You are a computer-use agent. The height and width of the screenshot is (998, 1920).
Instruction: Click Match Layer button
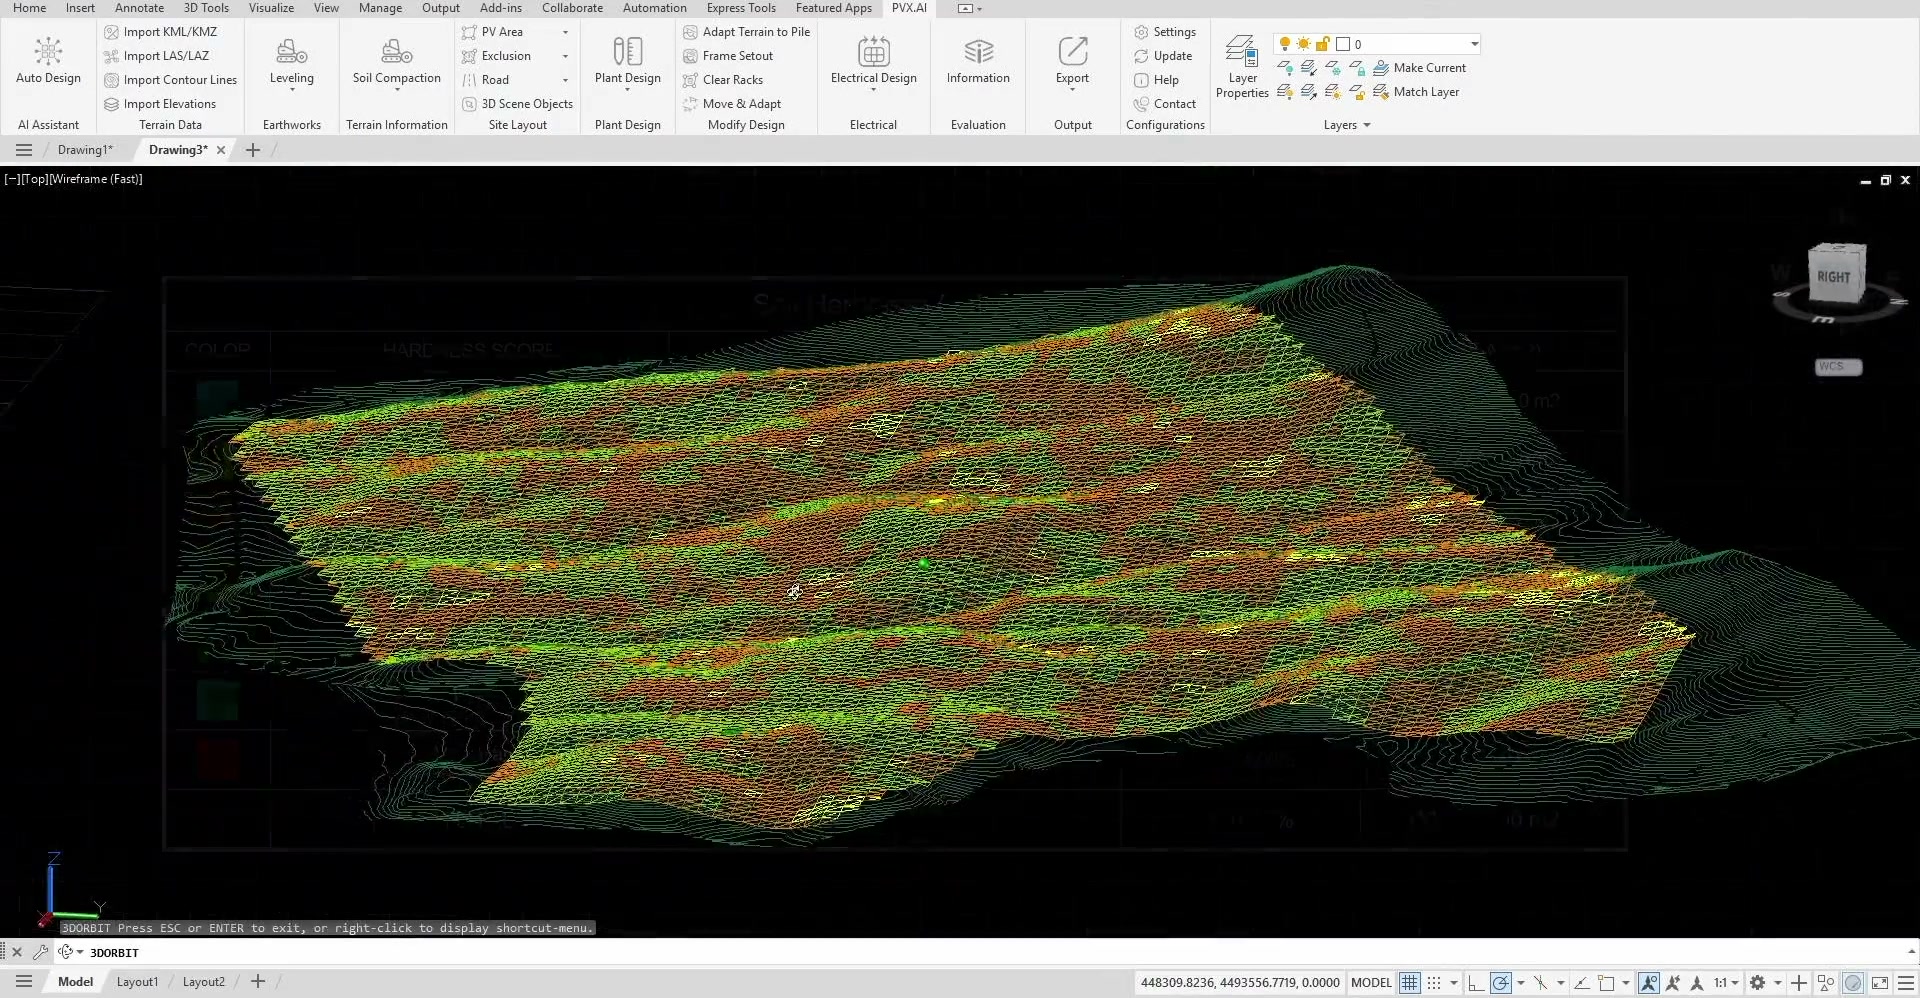1415,92
